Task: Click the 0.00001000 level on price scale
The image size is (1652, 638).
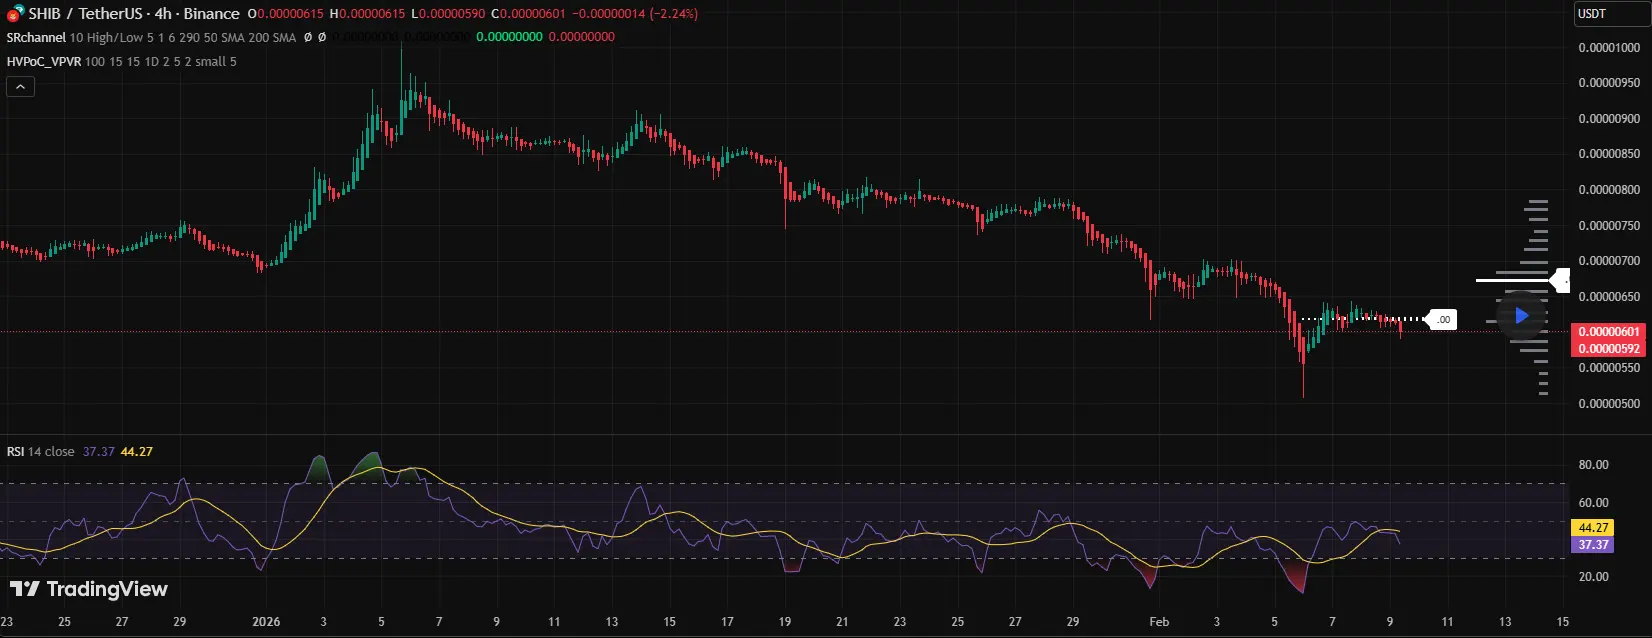Action: [1608, 47]
